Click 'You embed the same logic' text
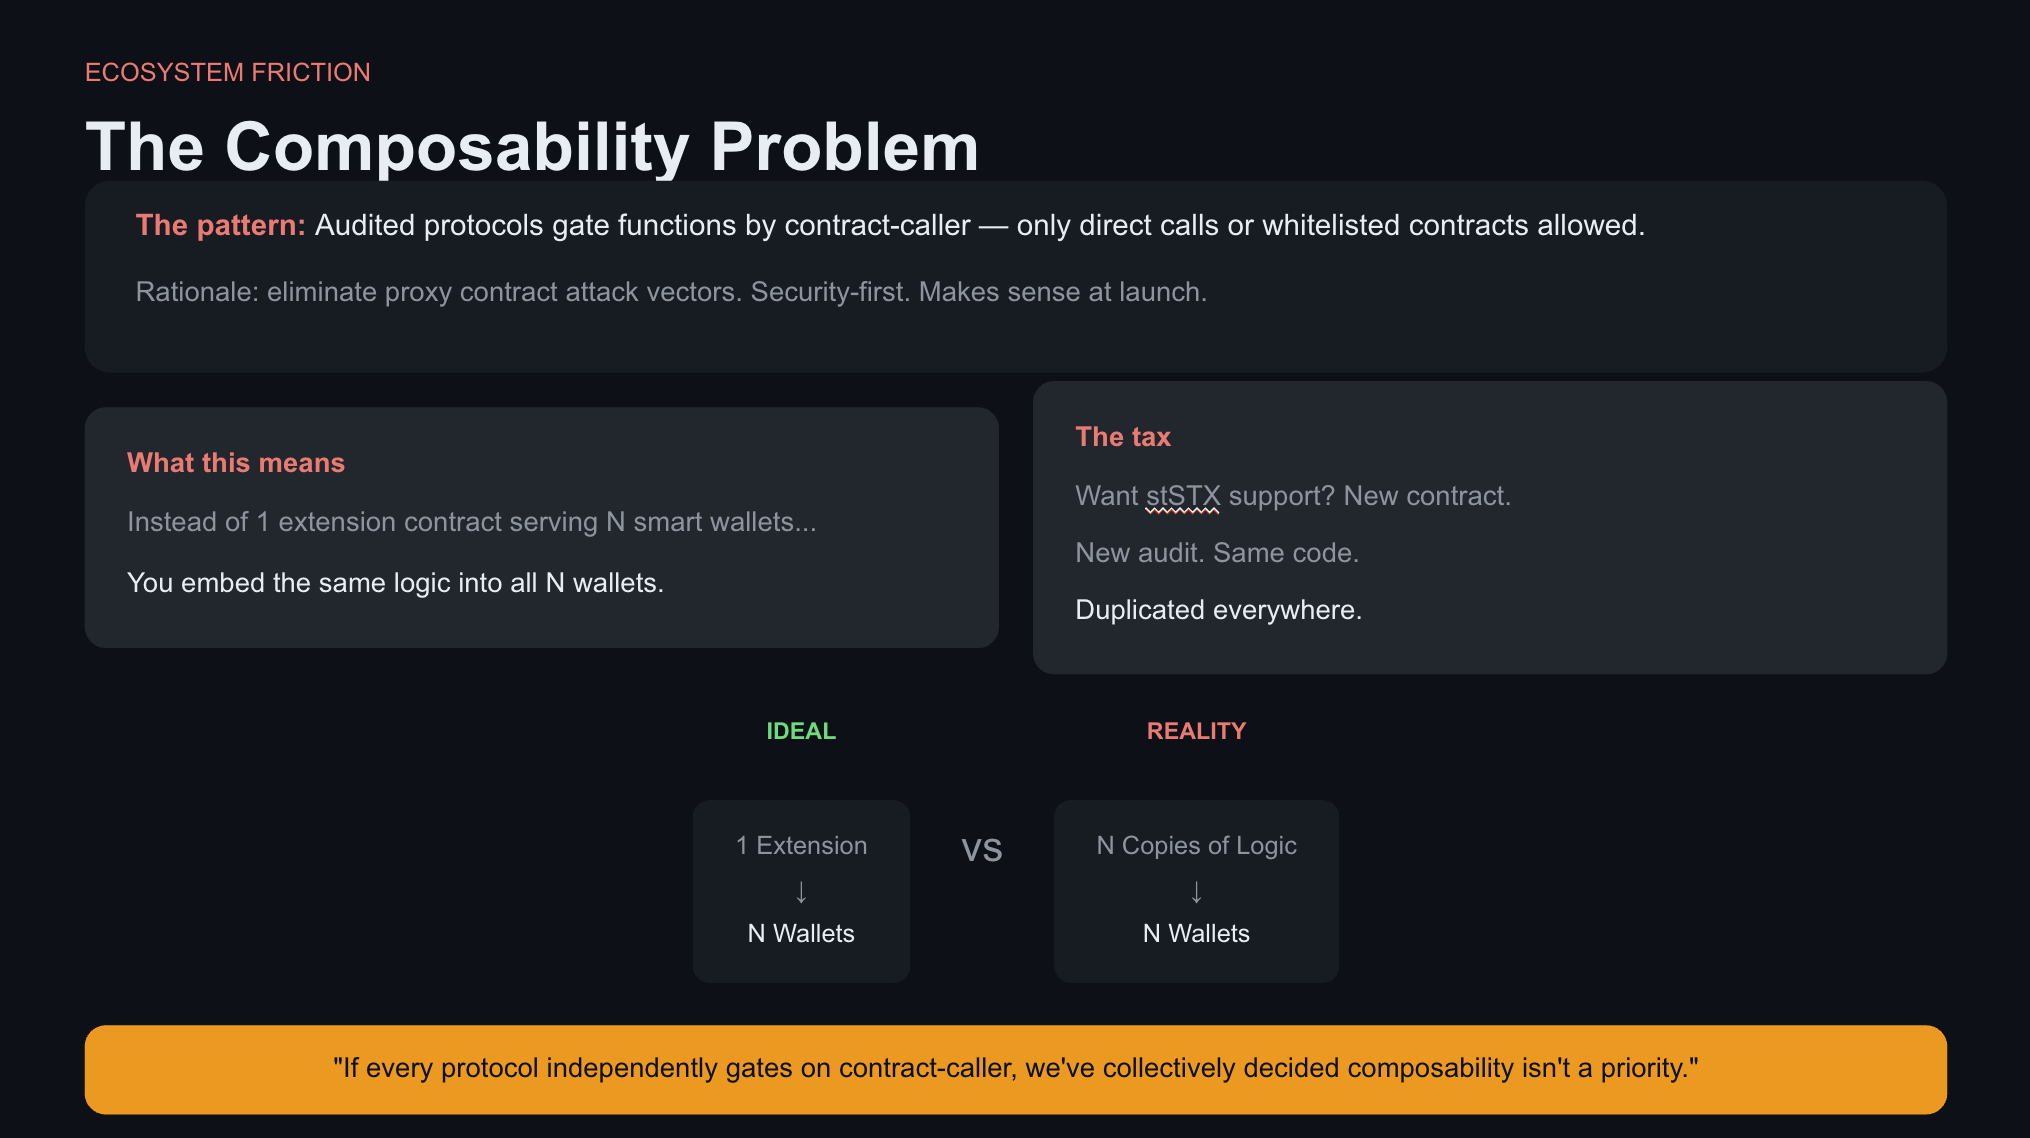 click(395, 583)
